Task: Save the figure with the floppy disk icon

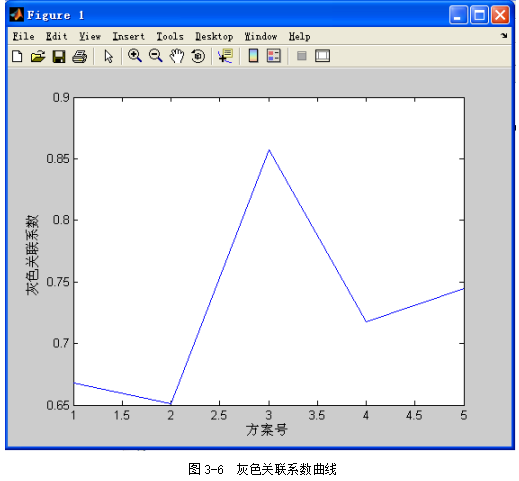Action: (x=59, y=56)
